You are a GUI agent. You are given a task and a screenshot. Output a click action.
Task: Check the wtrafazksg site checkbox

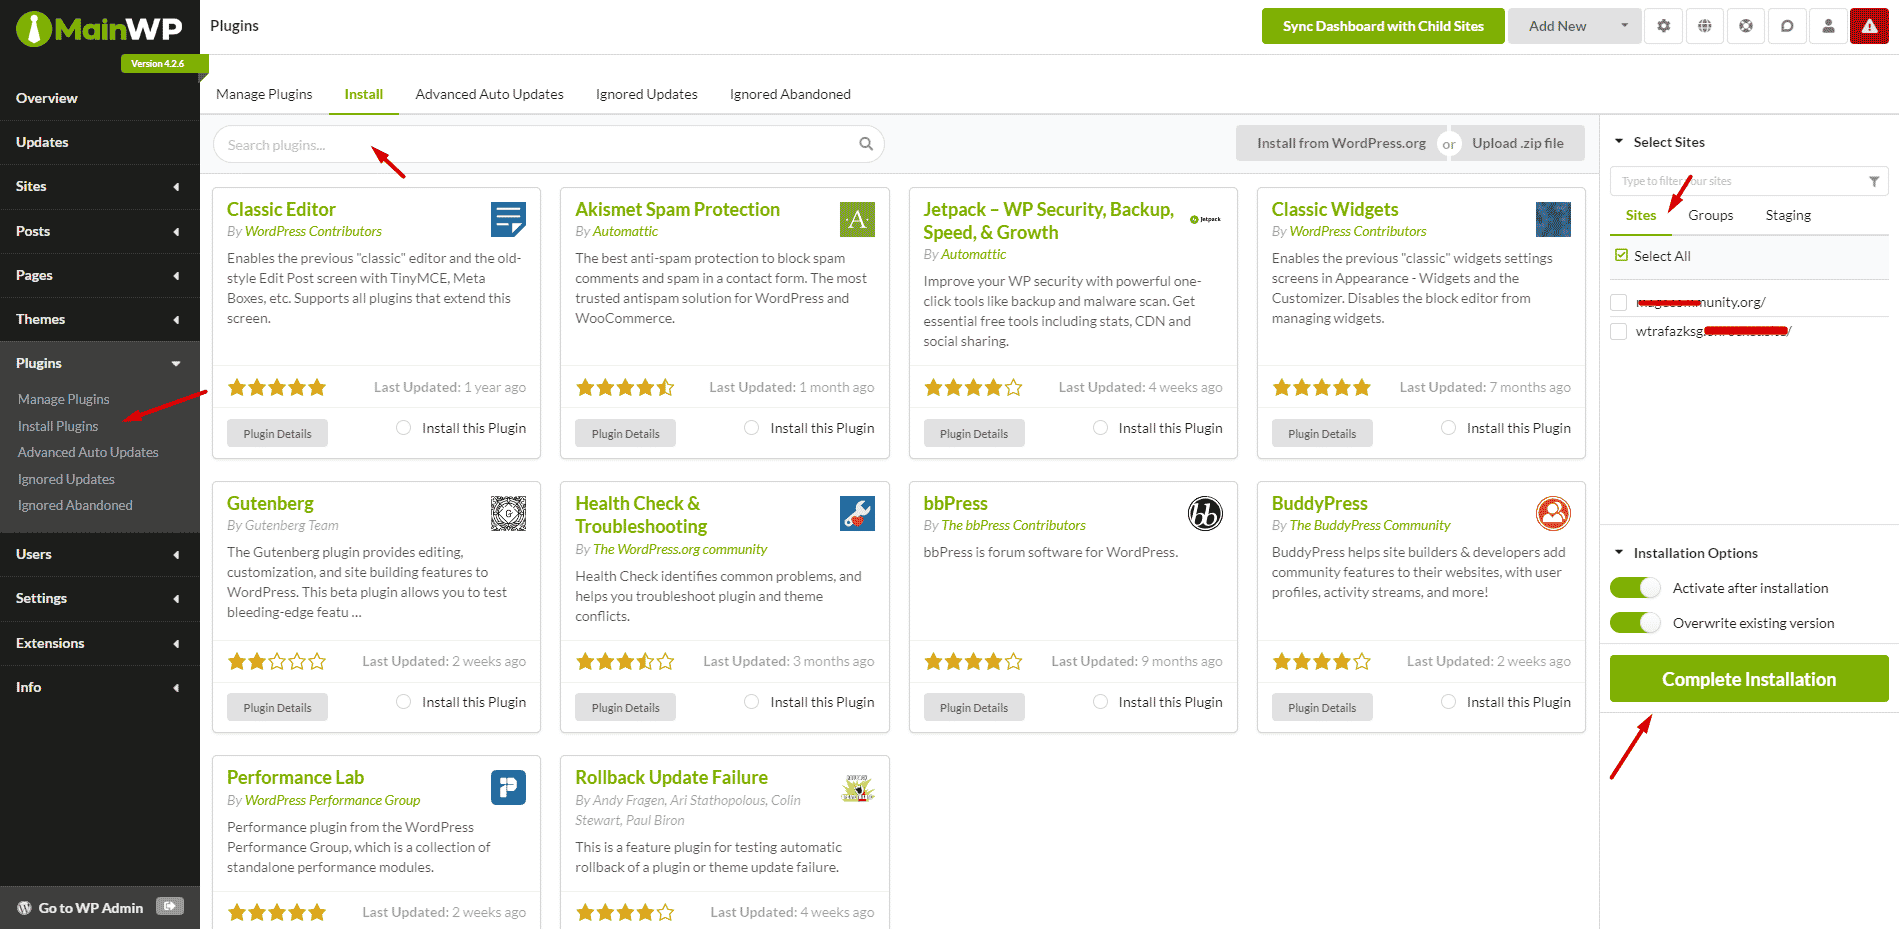pyautogui.click(x=1618, y=331)
